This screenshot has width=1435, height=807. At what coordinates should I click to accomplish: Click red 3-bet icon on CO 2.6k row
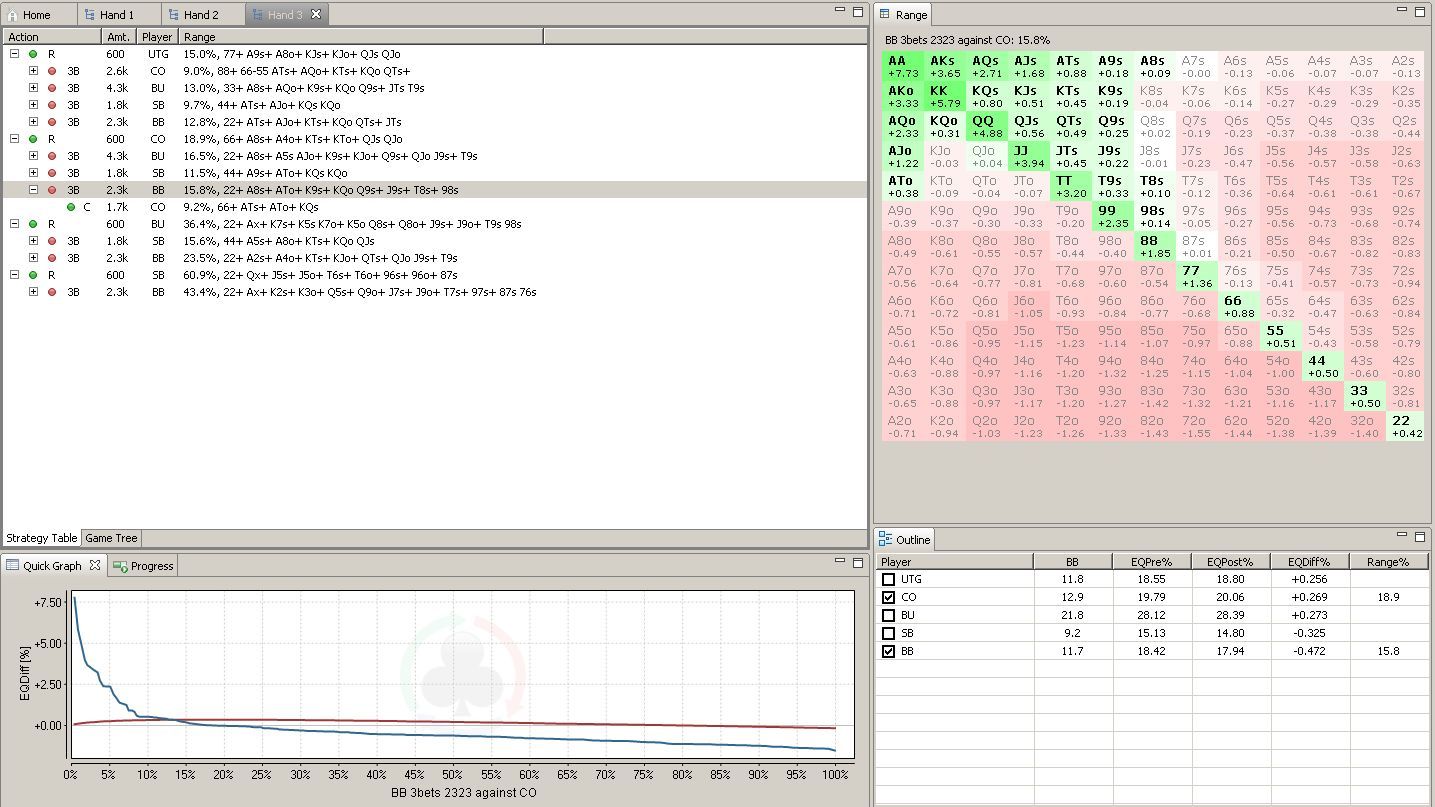click(x=52, y=71)
